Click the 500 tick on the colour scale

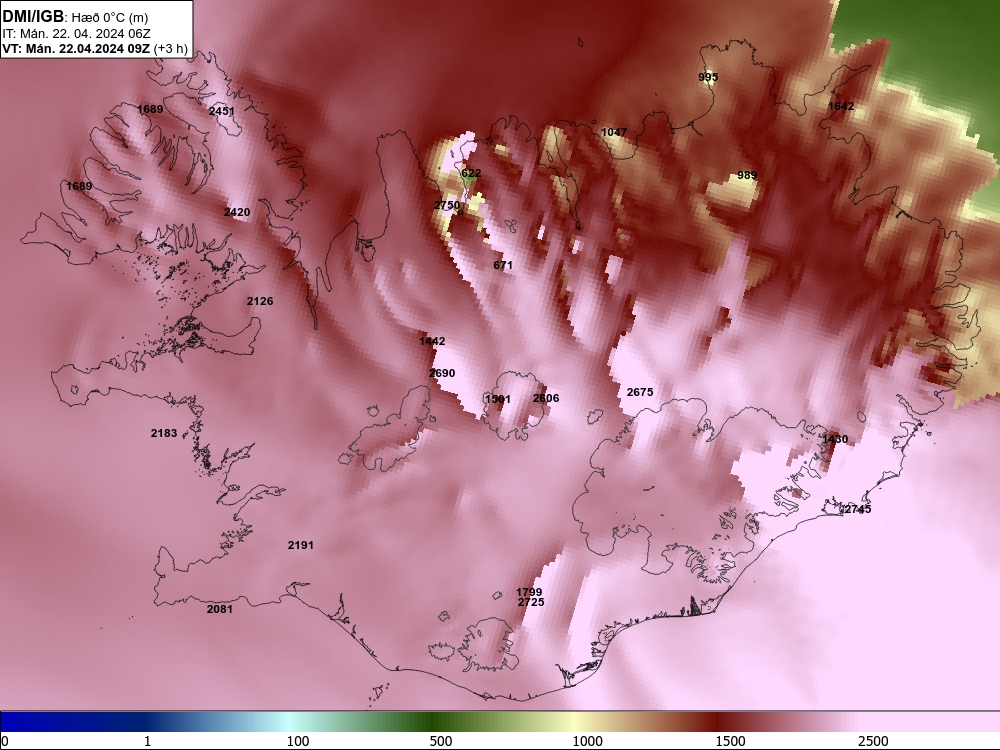tap(441, 741)
